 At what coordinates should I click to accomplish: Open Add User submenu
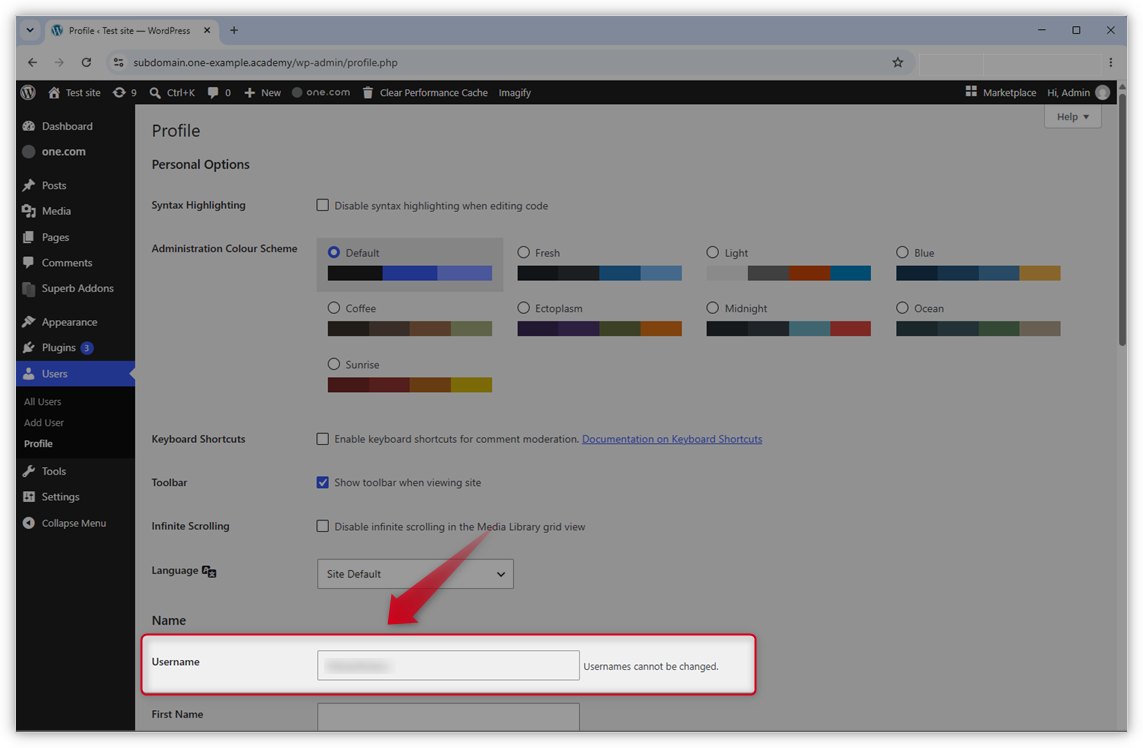click(44, 423)
